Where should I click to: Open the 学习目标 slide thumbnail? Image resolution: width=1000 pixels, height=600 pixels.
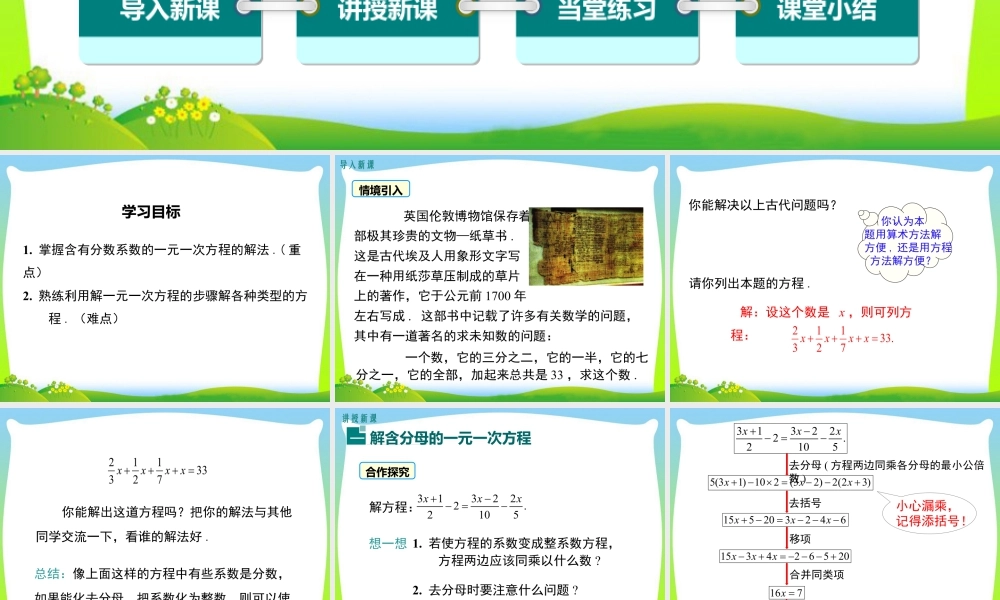point(166,278)
